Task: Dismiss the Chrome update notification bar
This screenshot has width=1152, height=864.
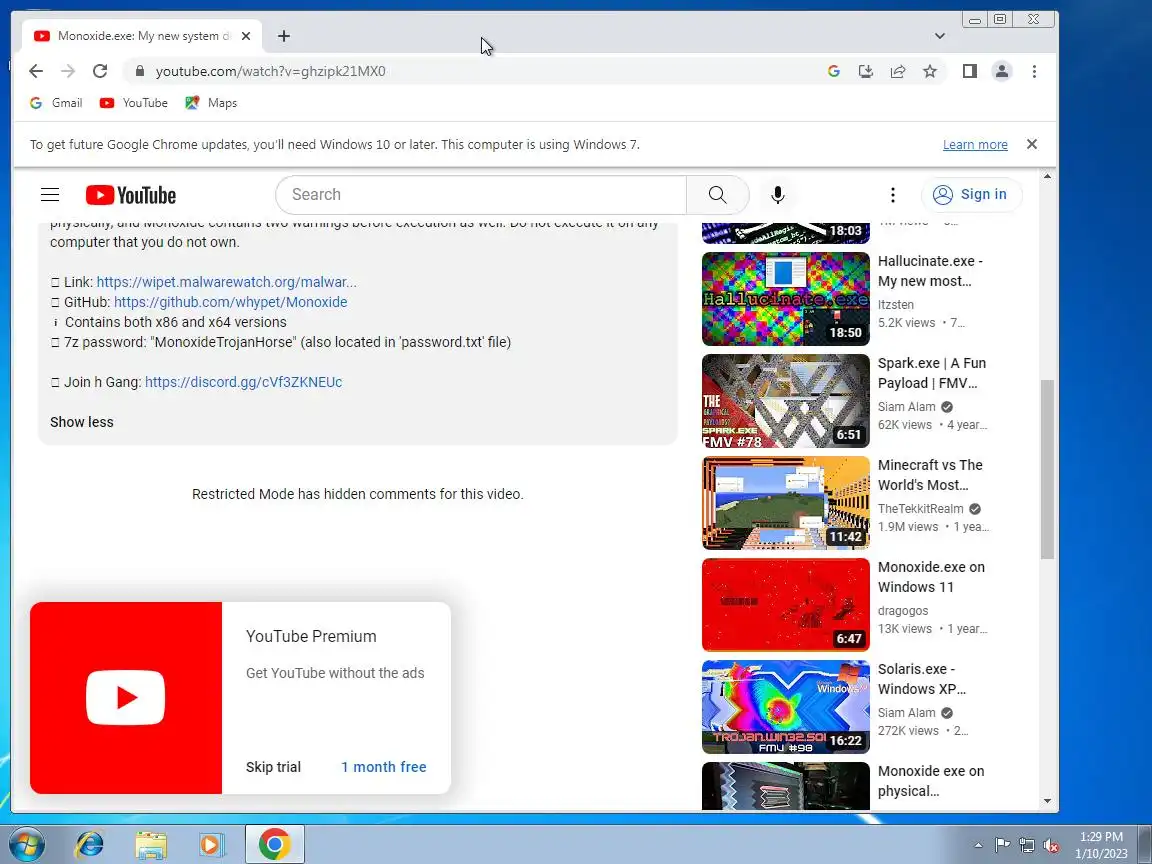Action: coord(1032,144)
